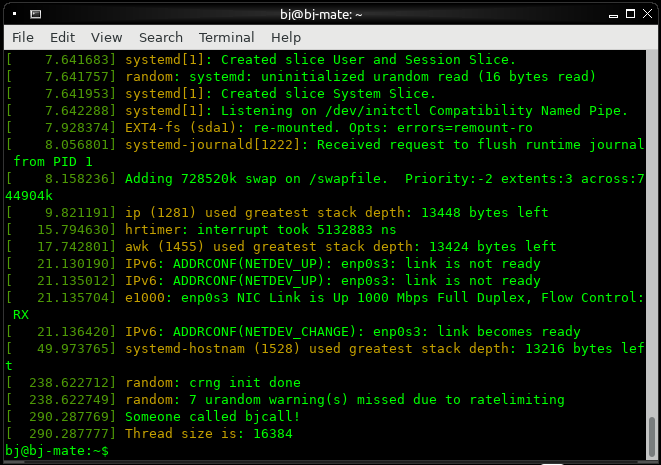The width and height of the screenshot is (661, 465).
Task: Open the Help menu
Action: [286, 37]
